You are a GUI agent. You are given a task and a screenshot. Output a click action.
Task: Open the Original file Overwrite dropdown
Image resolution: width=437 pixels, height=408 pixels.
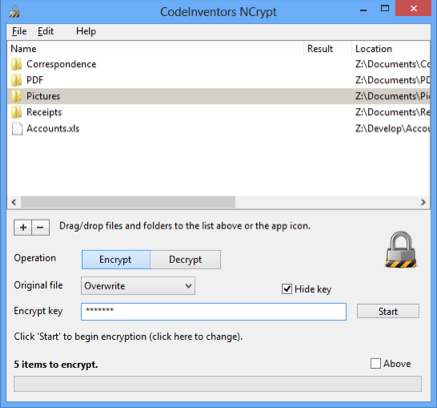(x=138, y=286)
